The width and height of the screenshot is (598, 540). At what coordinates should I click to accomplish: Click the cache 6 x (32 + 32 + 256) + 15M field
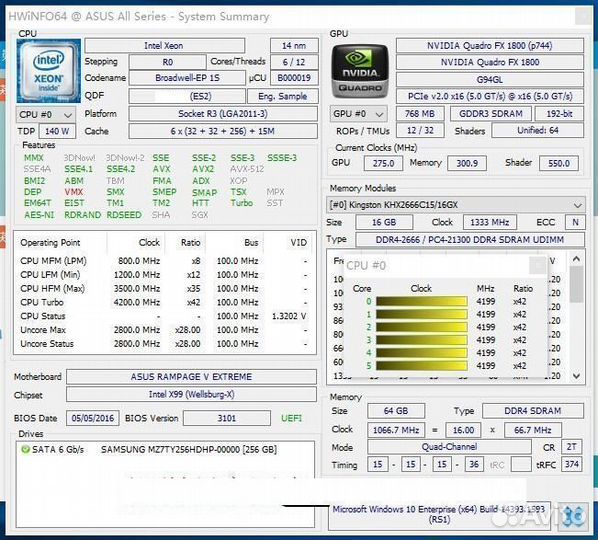[x=223, y=131]
